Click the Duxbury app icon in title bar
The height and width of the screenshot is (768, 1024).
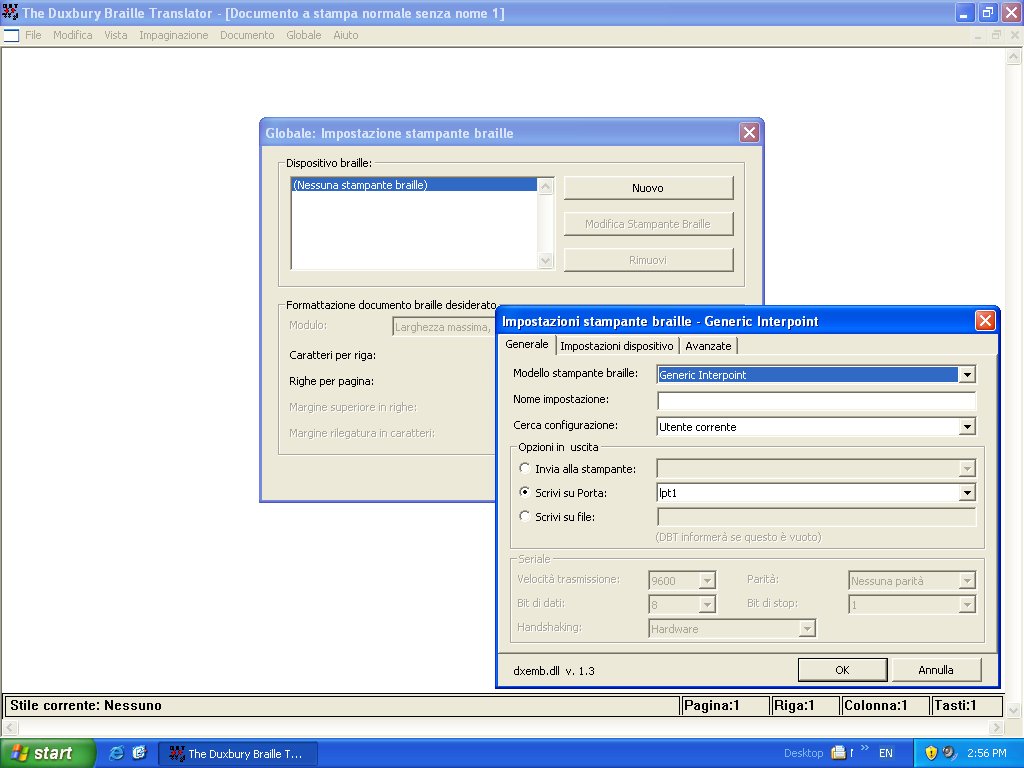10,12
